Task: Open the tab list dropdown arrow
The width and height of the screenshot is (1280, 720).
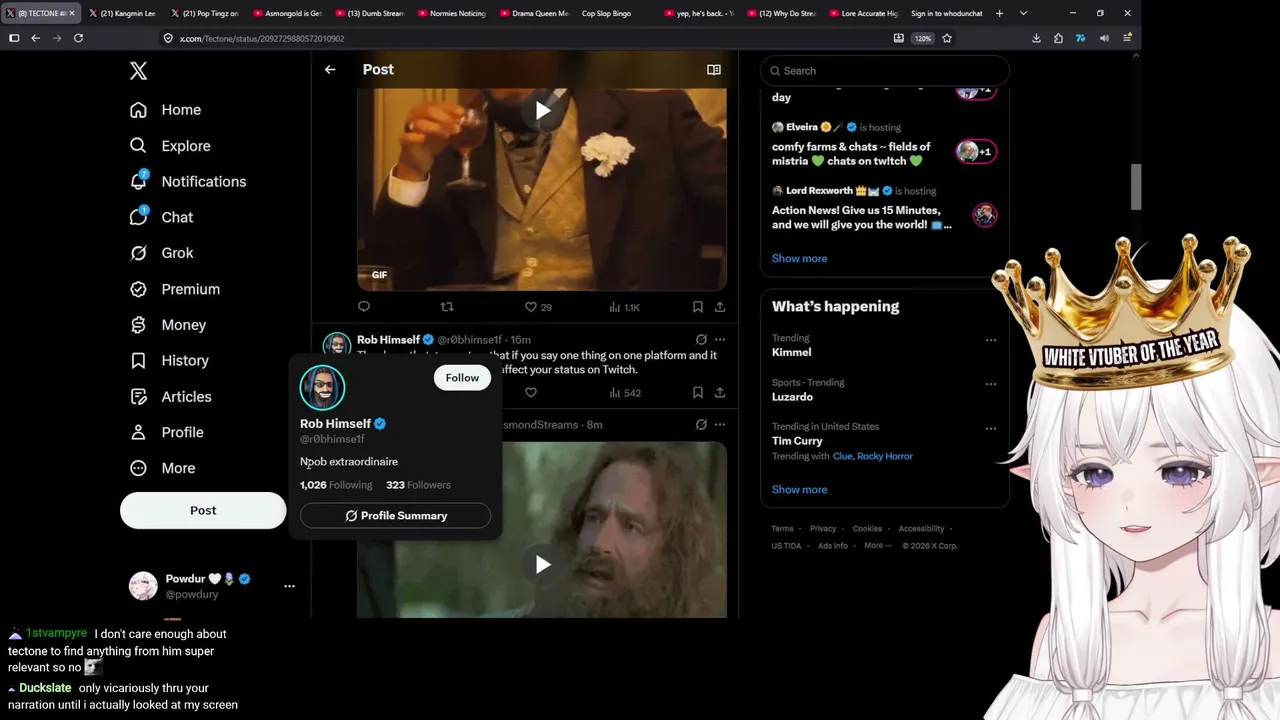Action: [x=1023, y=13]
